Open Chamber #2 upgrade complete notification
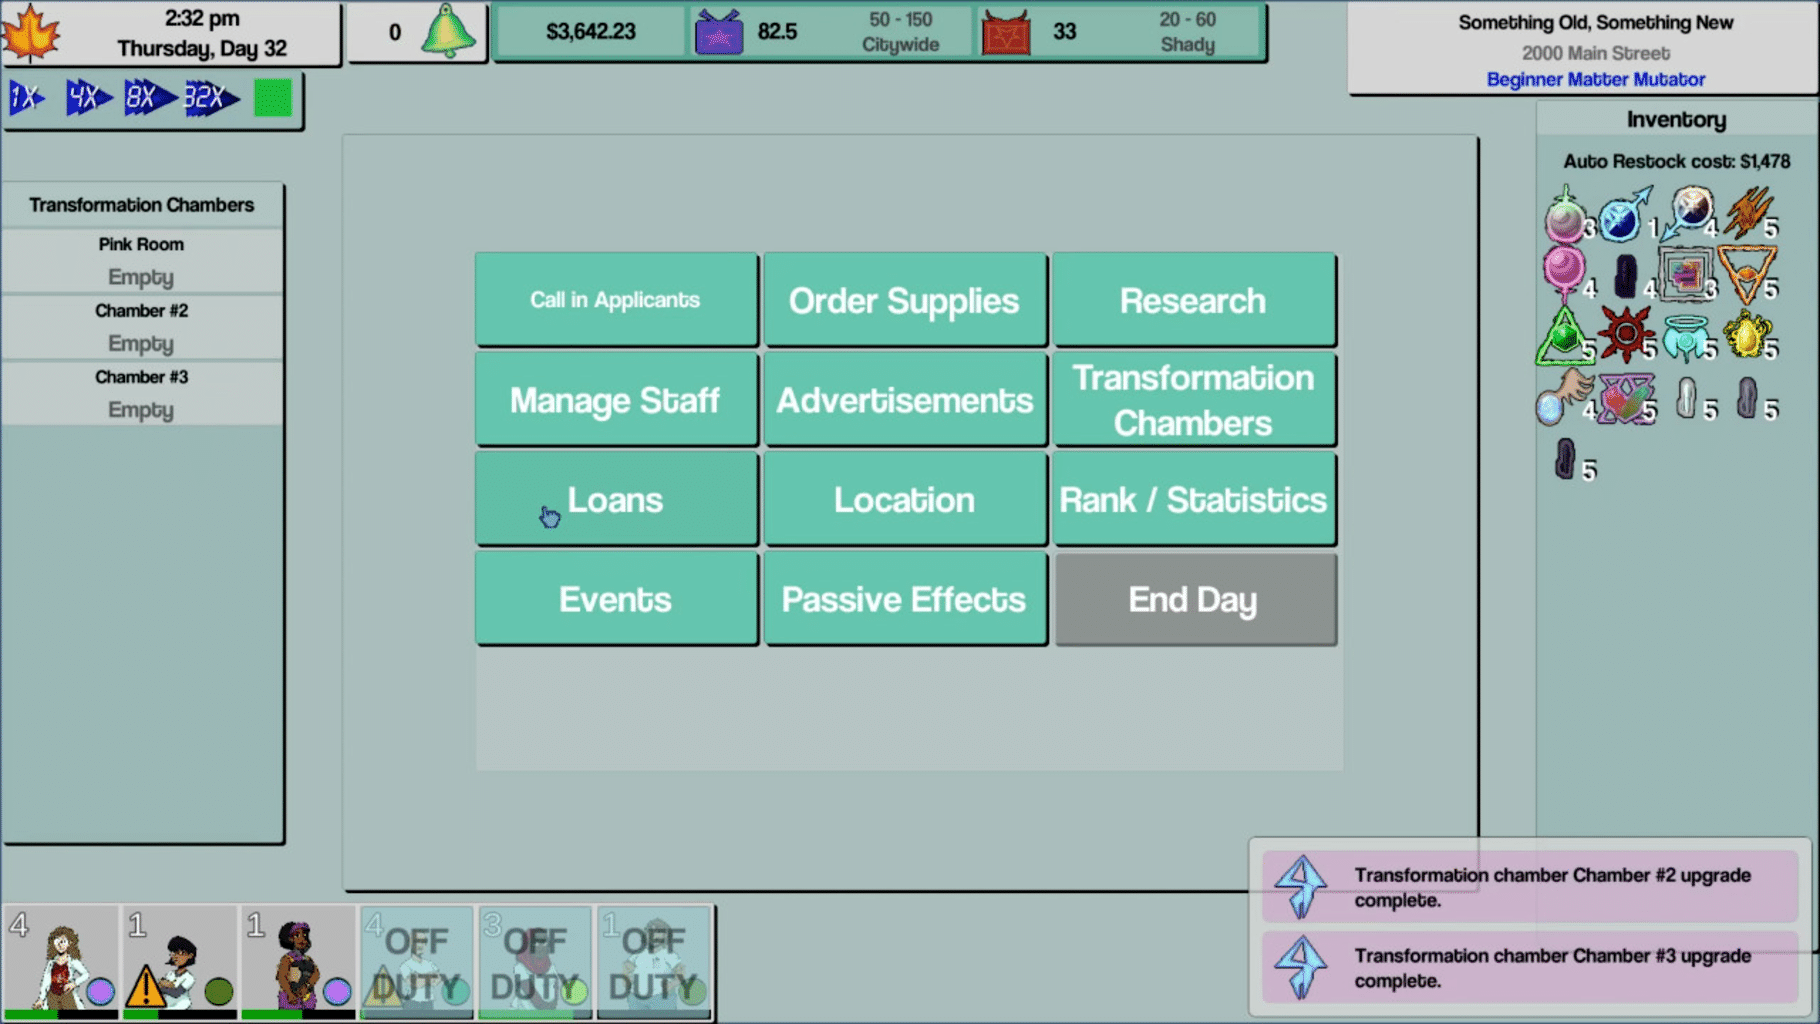The height and width of the screenshot is (1024, 1820). [x=1530, y=887]
